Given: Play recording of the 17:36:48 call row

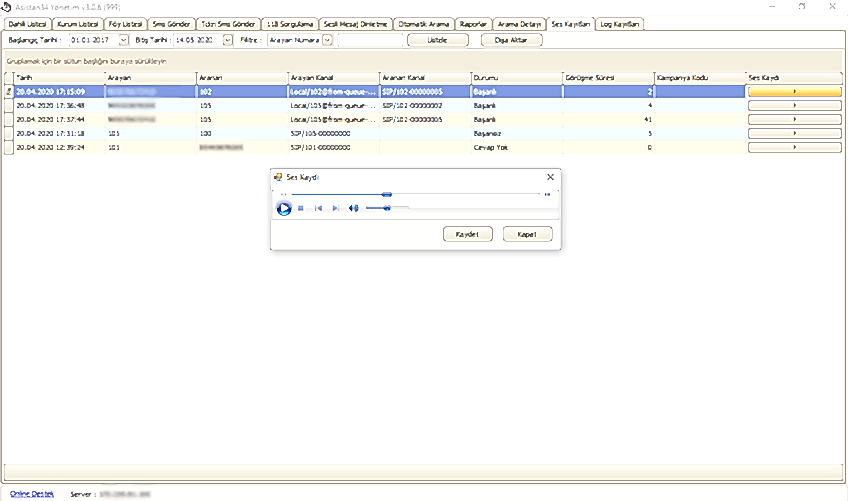Looking at the screenshot, I should 794,105.
